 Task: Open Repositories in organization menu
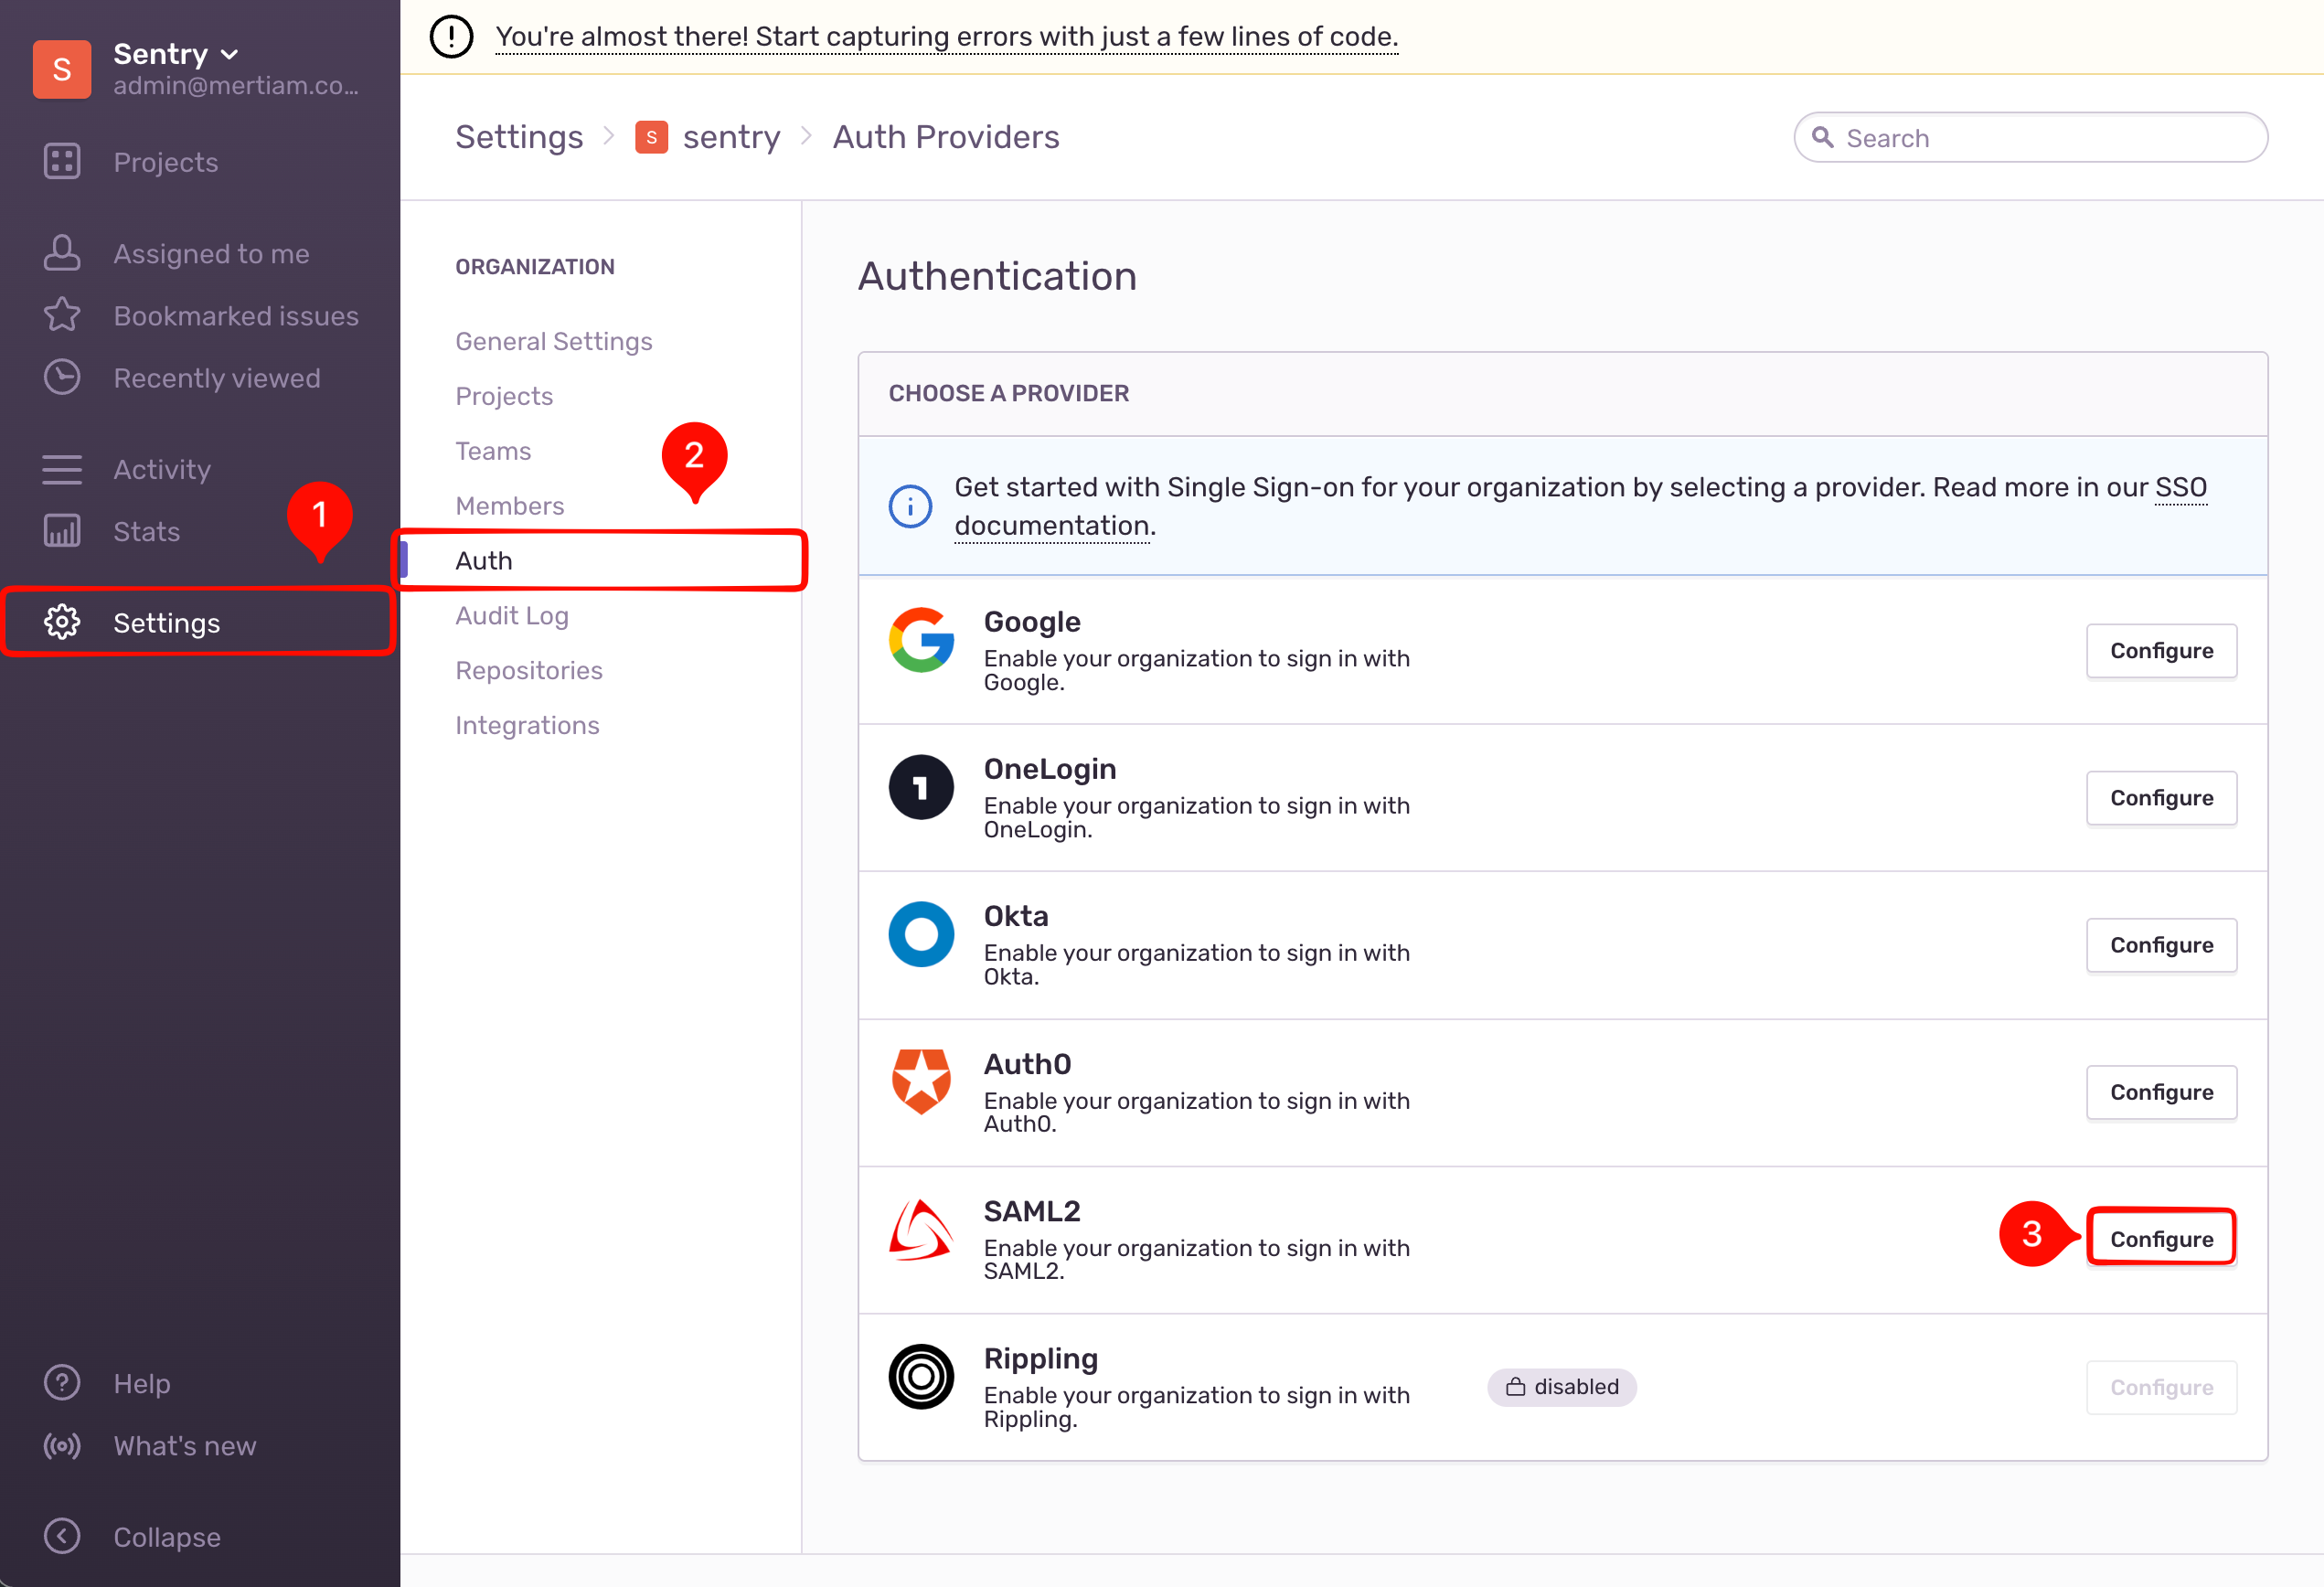pyautogui.click(x=528, y=670)
